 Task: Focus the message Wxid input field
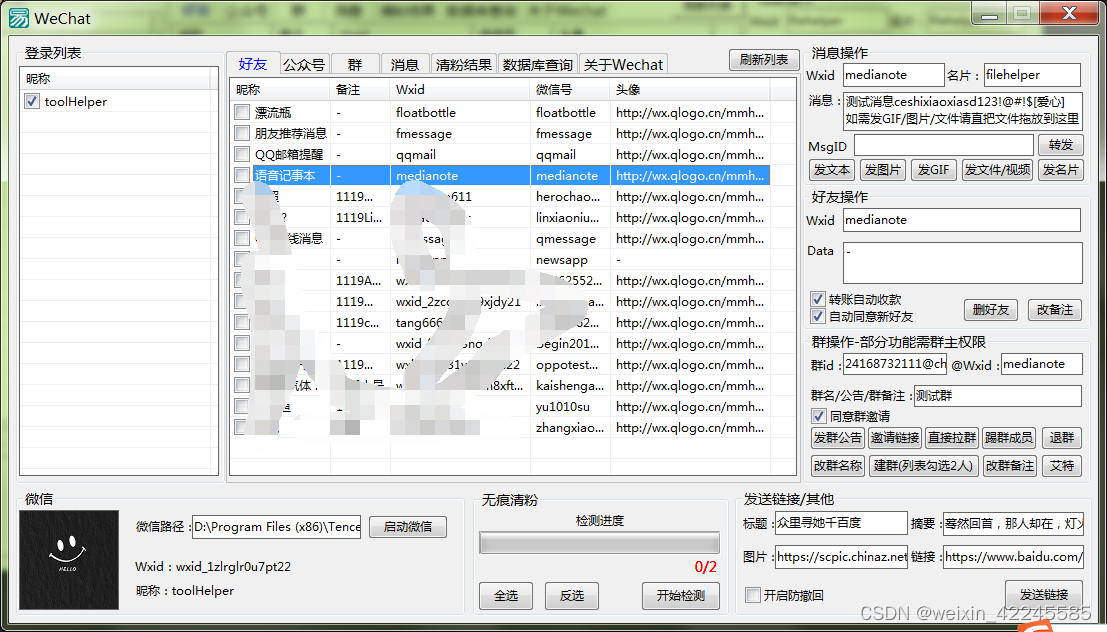[893, 75]
